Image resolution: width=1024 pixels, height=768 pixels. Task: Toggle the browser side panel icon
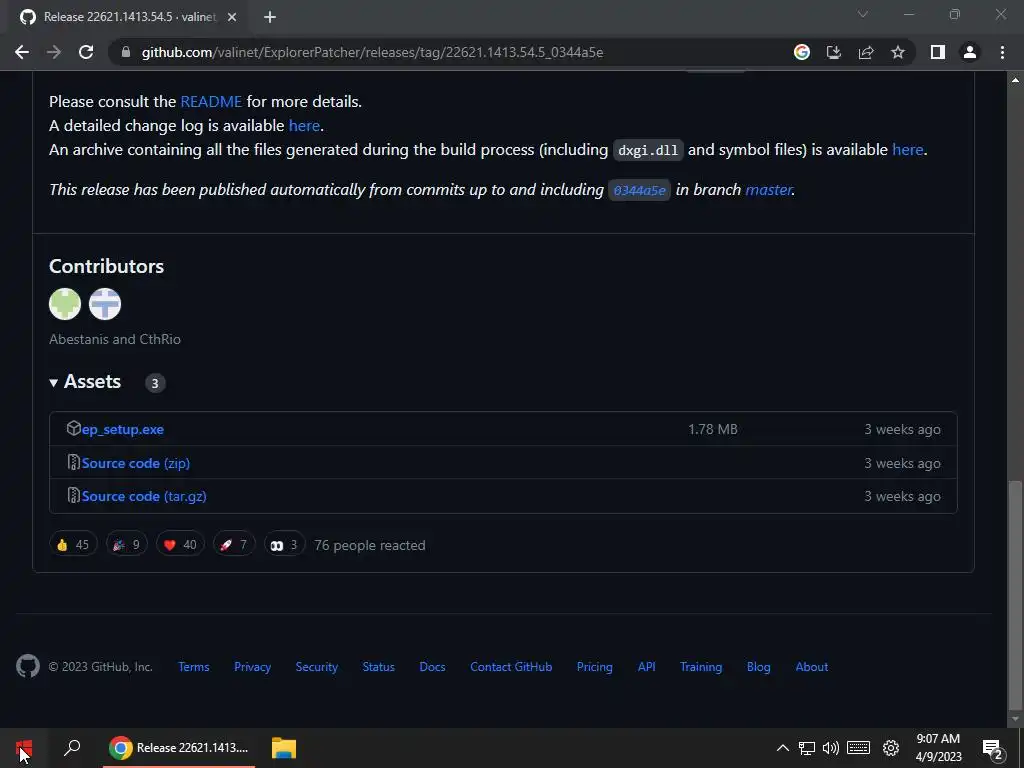point(938,52)
